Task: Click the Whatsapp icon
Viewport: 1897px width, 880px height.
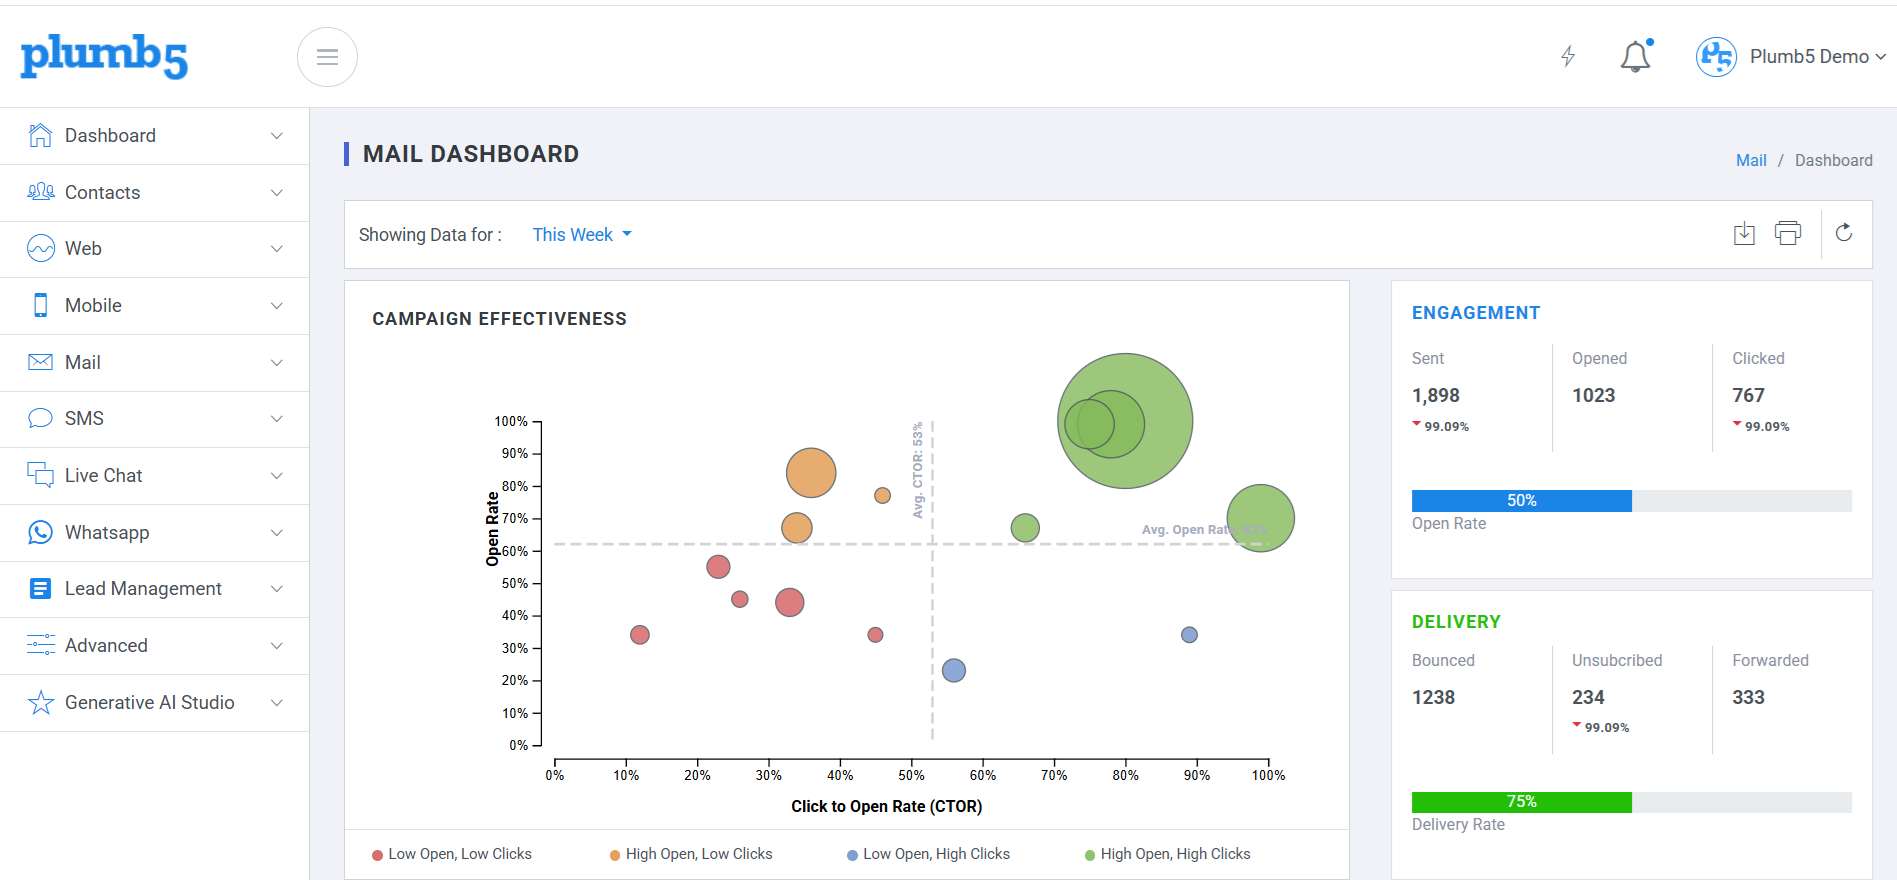Action: pos(40,532)
